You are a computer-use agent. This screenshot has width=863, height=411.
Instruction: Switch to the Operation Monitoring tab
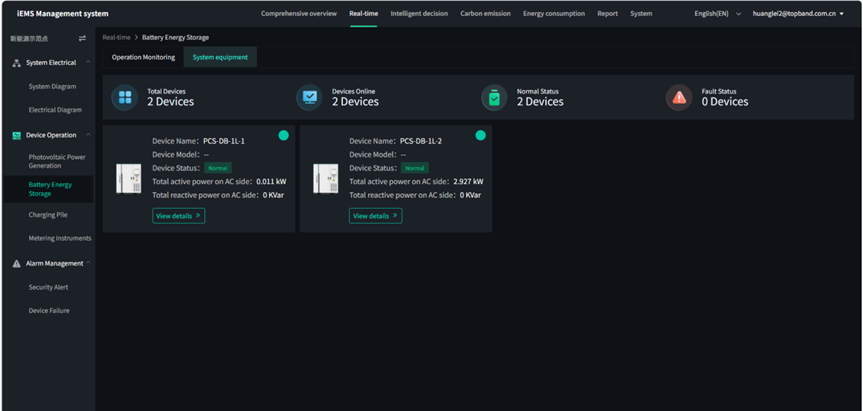point(143,57)
